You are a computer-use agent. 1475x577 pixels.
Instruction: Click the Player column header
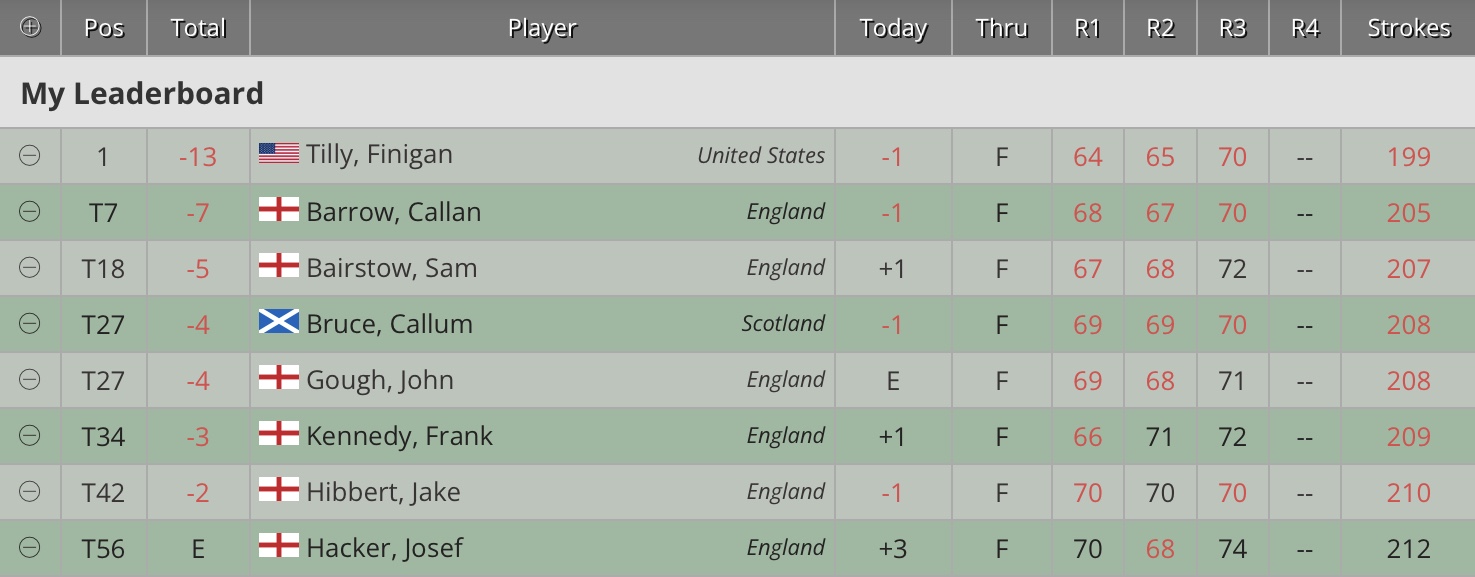coord(542,28)
